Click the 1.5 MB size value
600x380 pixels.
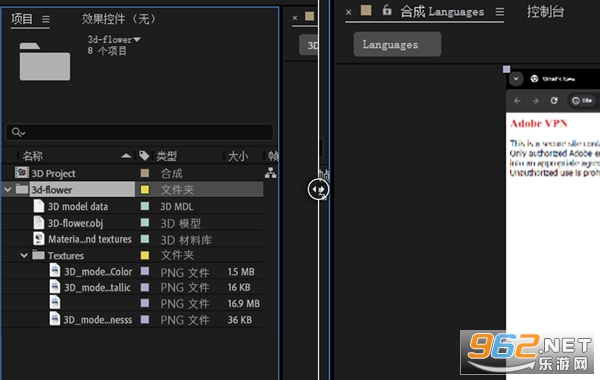coord(241,272)
